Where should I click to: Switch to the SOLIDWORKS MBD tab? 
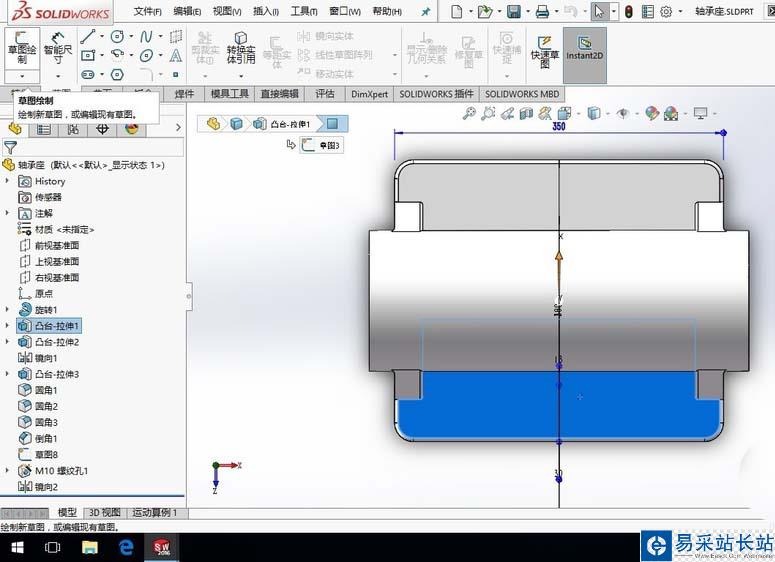[x=522, y=94]
